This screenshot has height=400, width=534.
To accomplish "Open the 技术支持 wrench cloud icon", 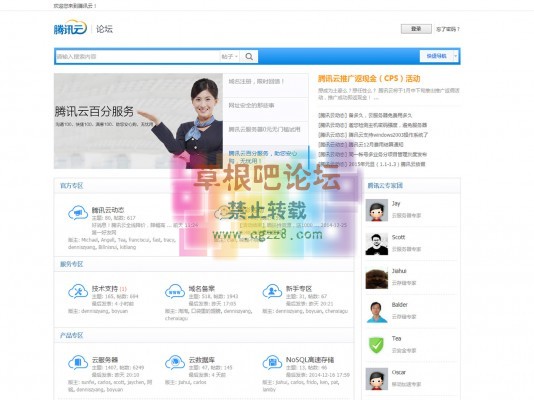I will (x=78, y=291).
